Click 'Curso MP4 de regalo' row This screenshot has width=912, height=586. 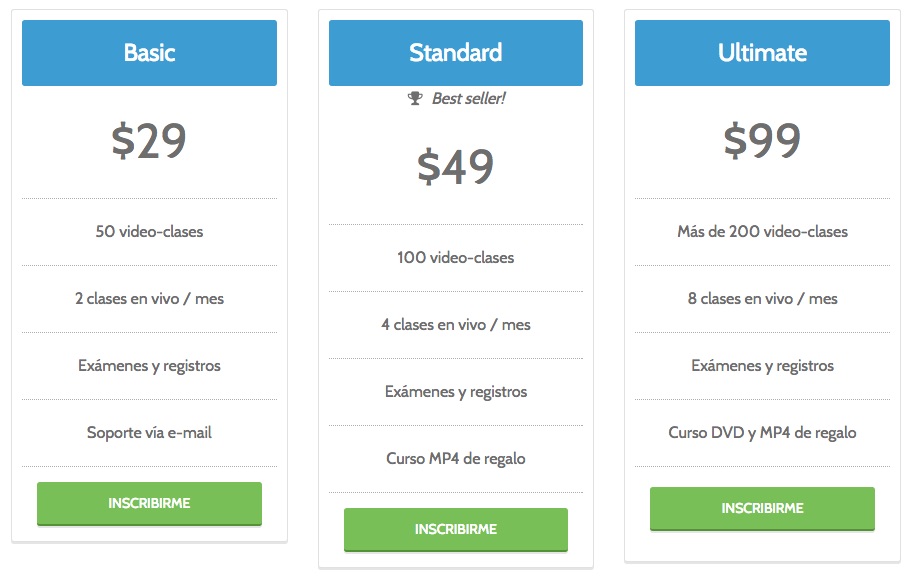pos(456,459)
